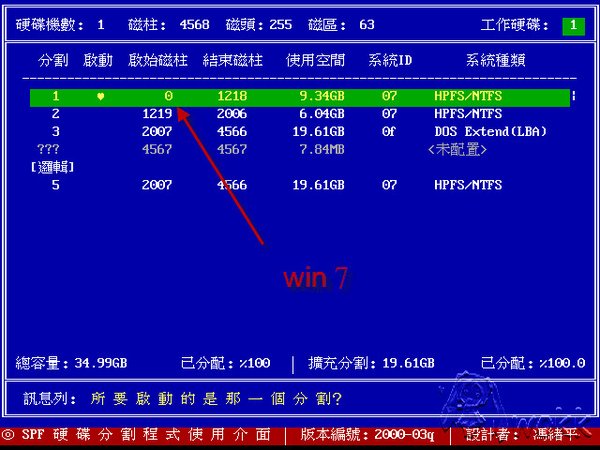Click the 6.04GB size value

[x=322, y=114]
